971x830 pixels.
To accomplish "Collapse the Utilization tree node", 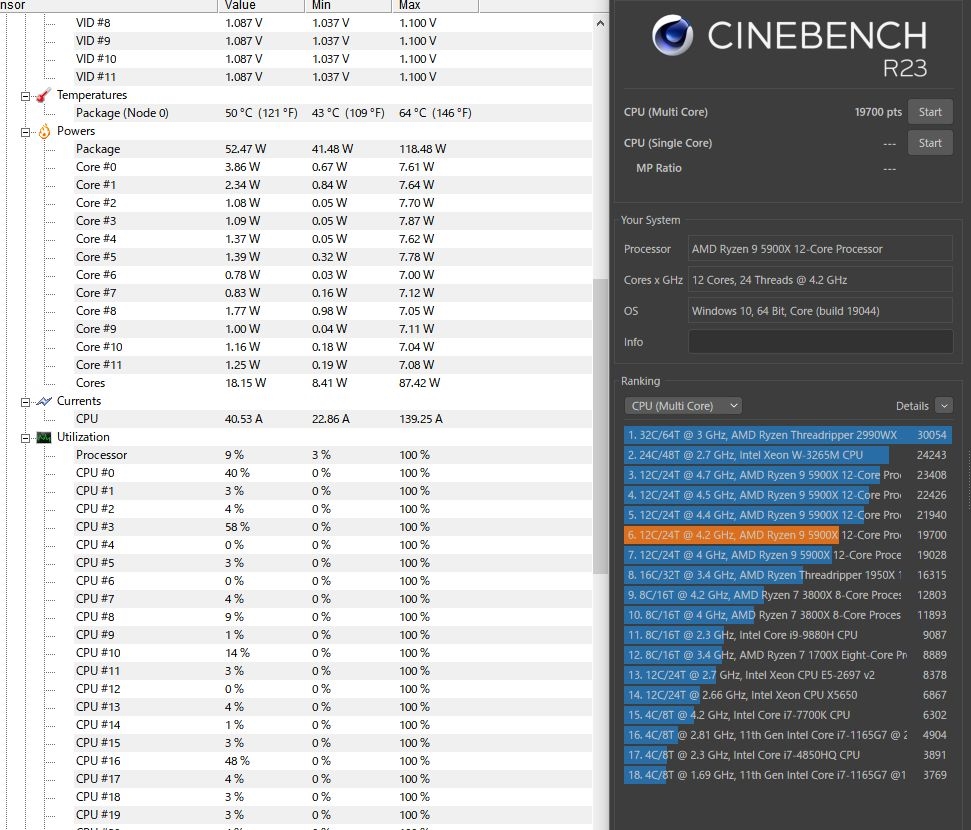I will point(25,438).
